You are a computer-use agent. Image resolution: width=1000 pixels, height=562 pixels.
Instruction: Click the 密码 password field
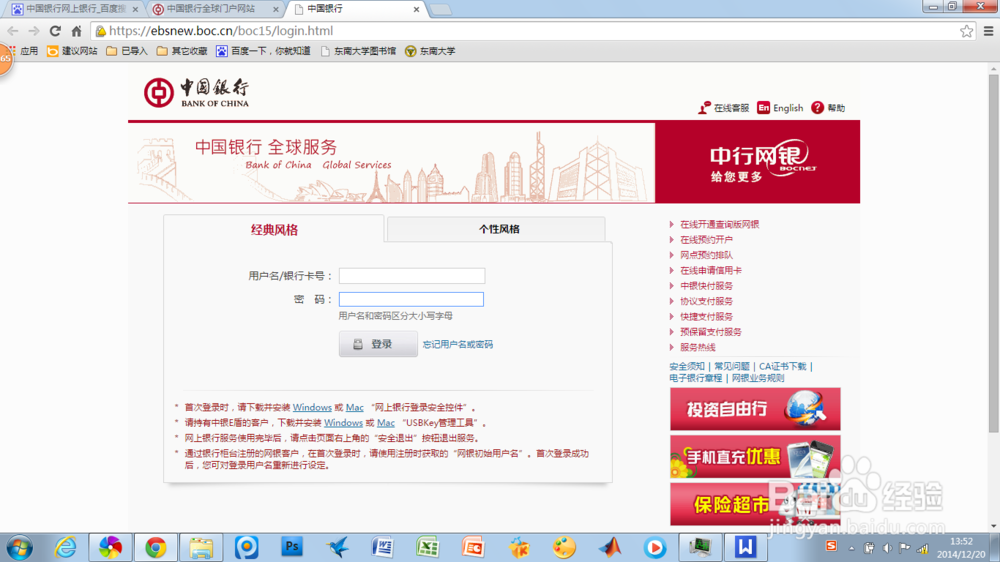tap(411, 299)
